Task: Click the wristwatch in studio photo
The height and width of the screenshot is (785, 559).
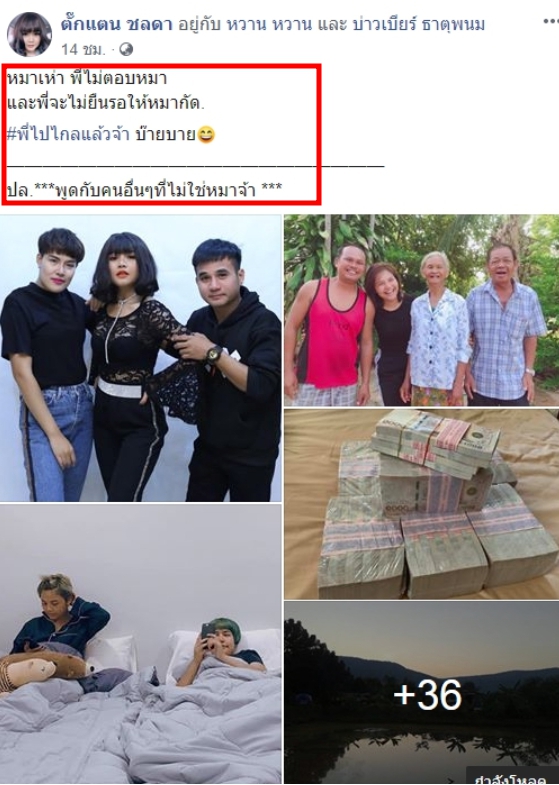Action: tap(213, 354)
